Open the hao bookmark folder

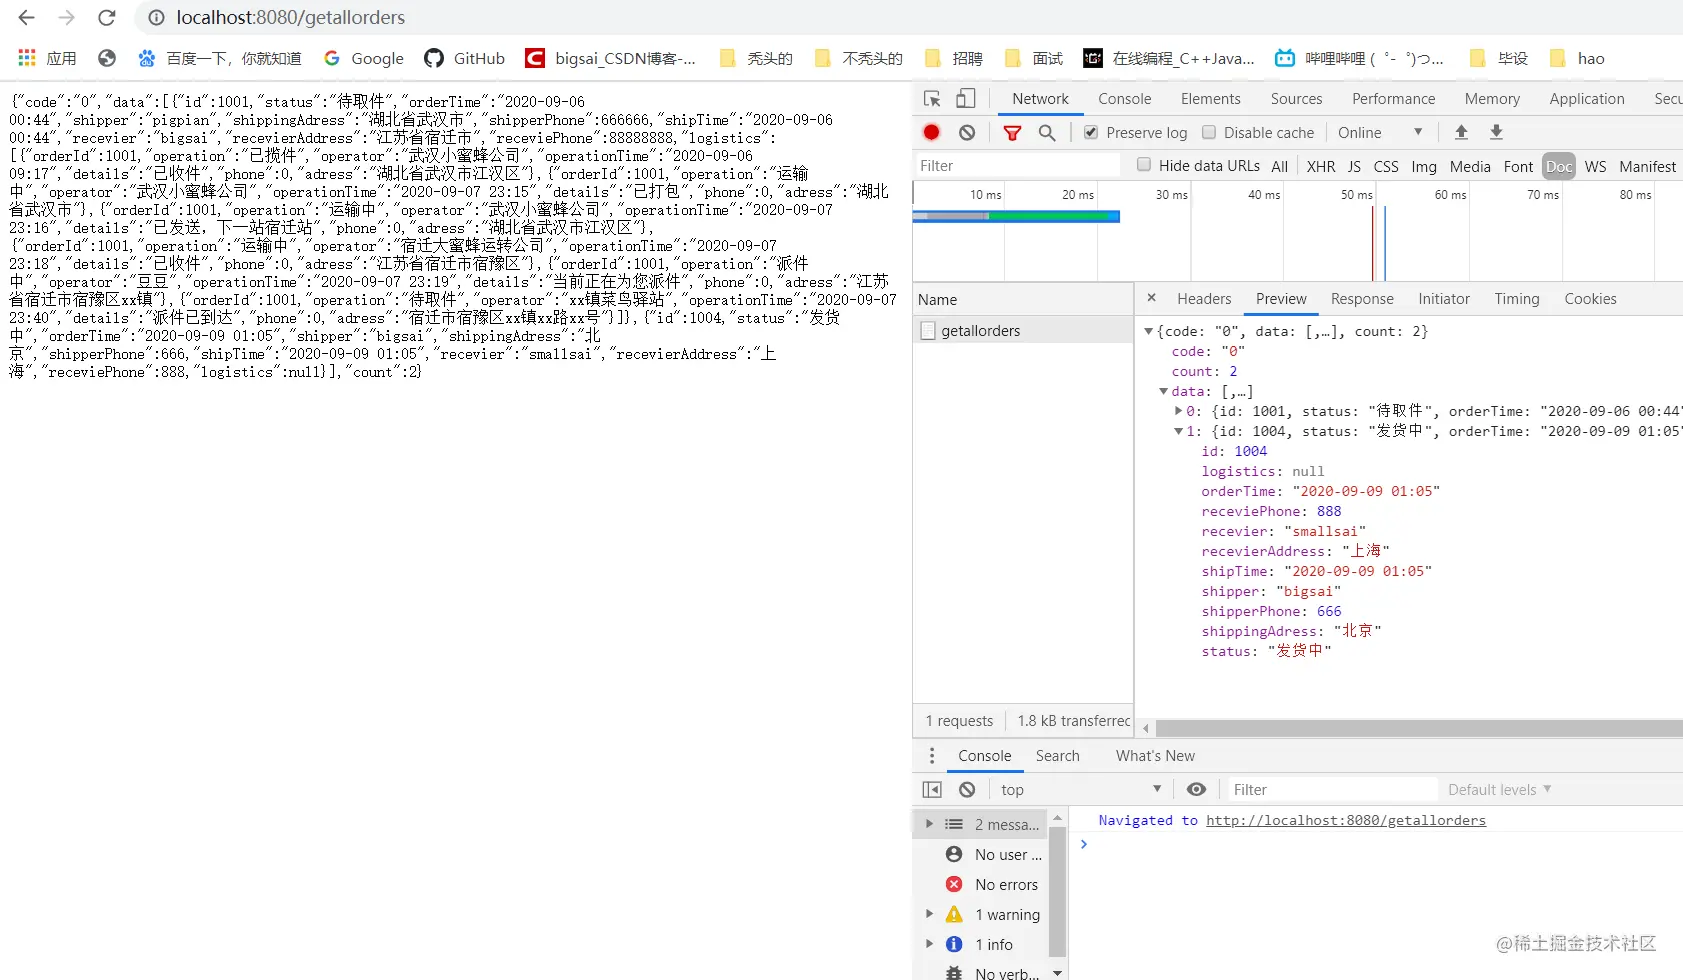click(1577, 58)
